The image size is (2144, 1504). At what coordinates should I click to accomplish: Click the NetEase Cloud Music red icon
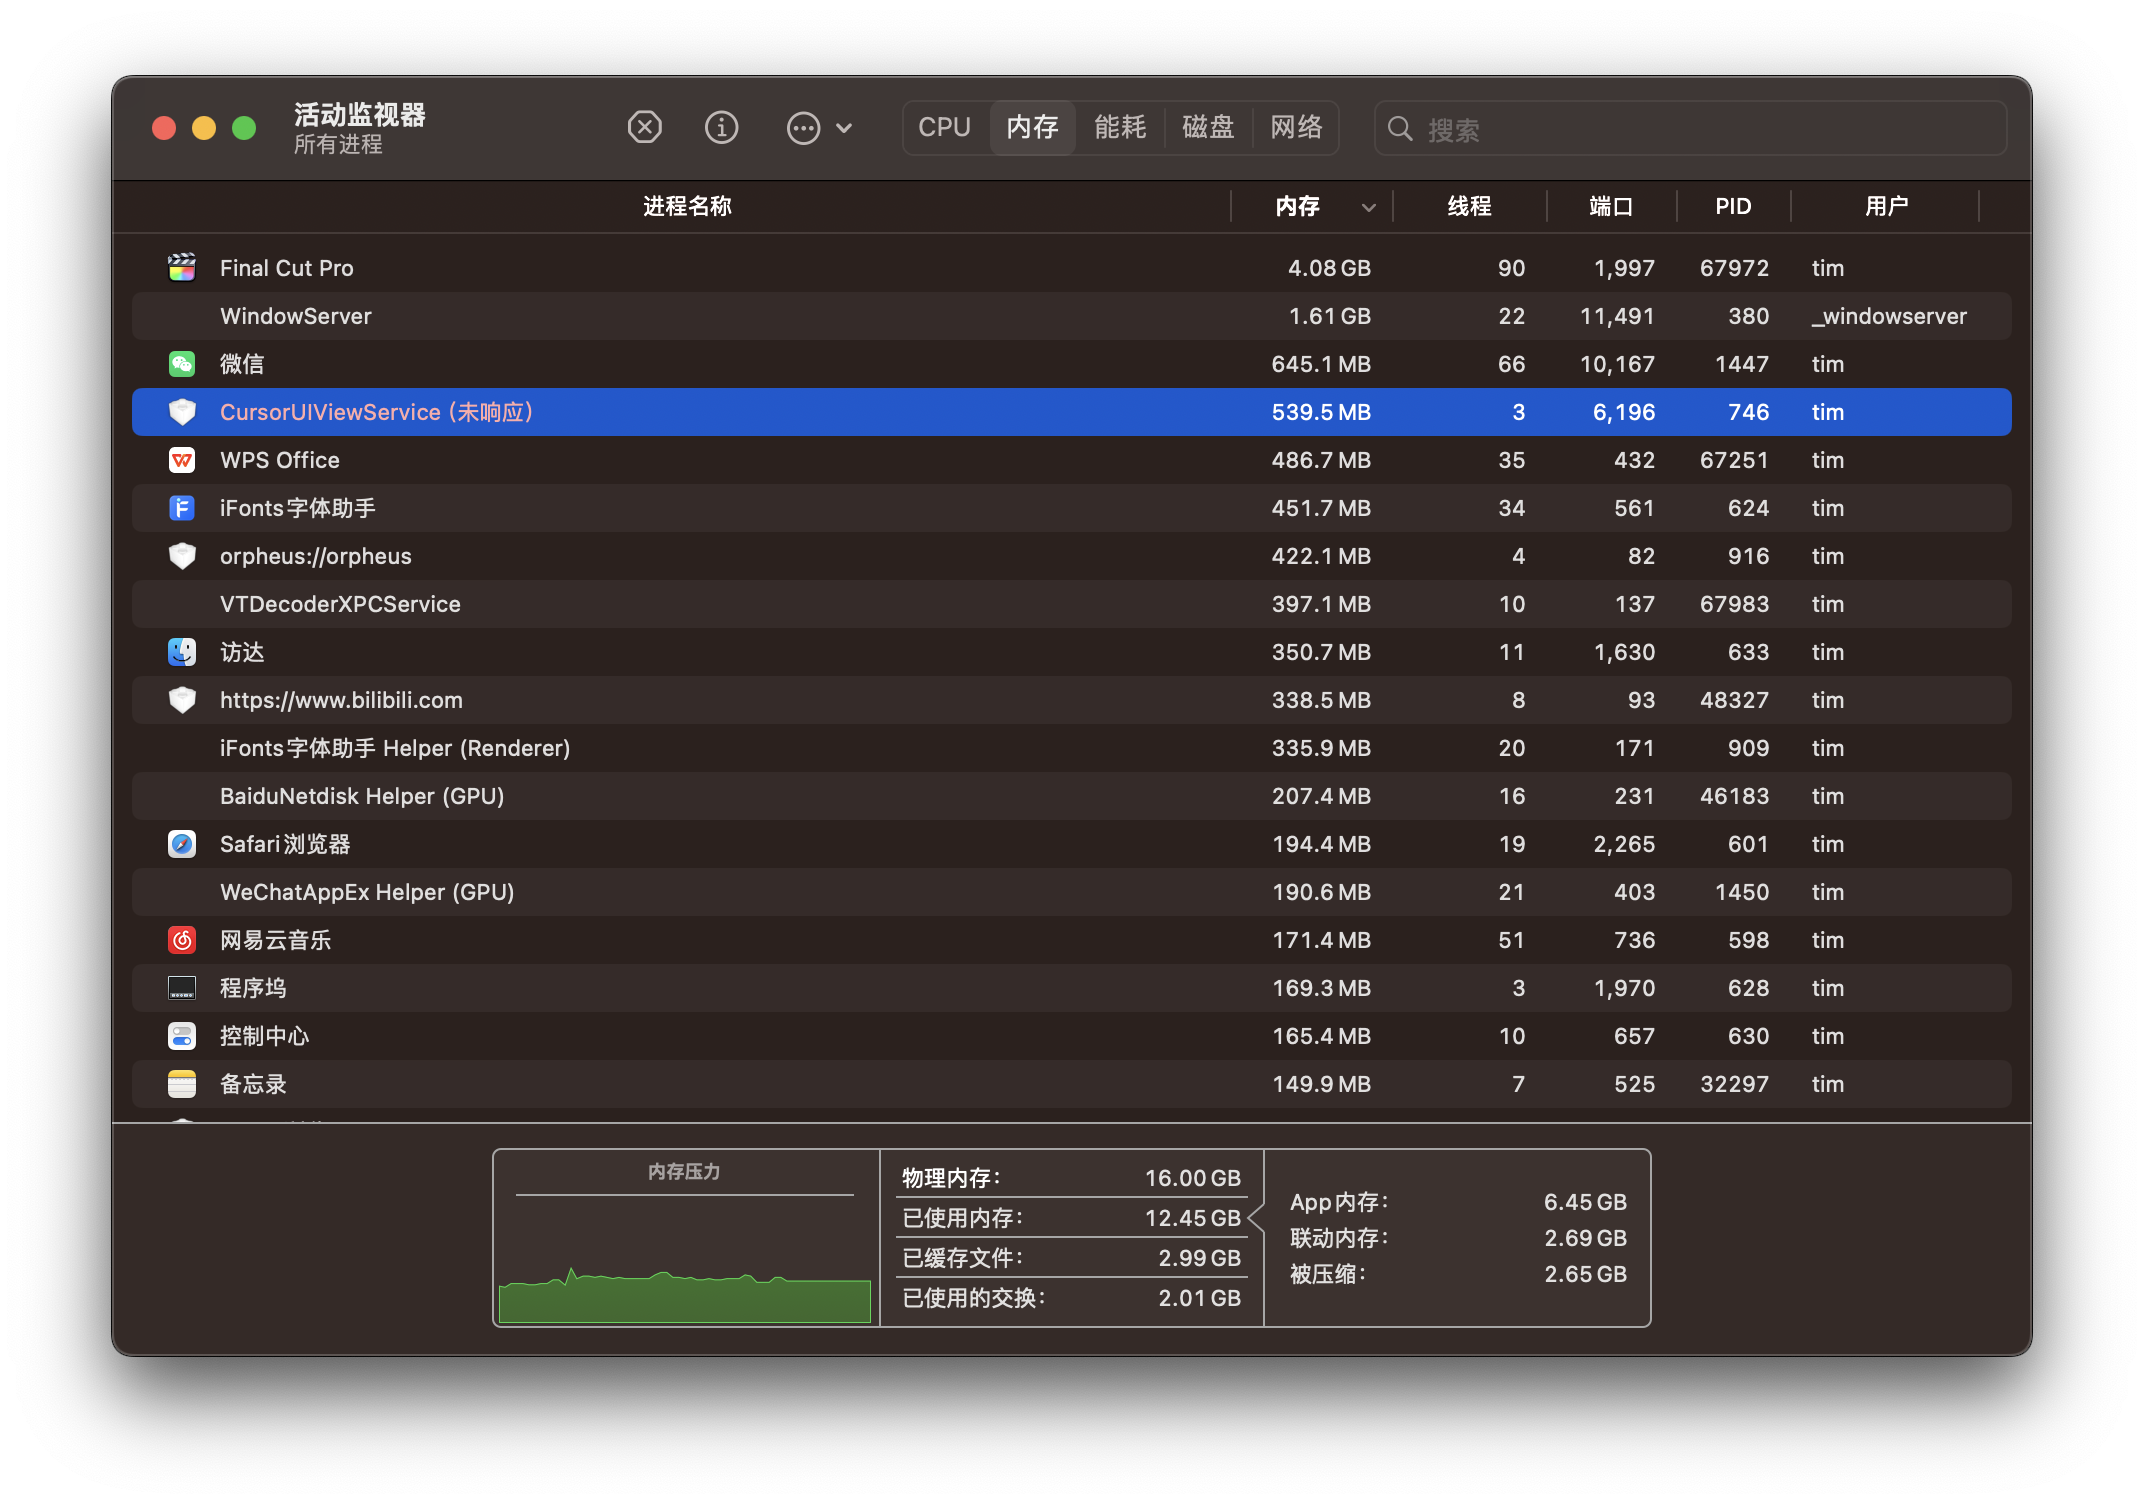coord(182,940)
